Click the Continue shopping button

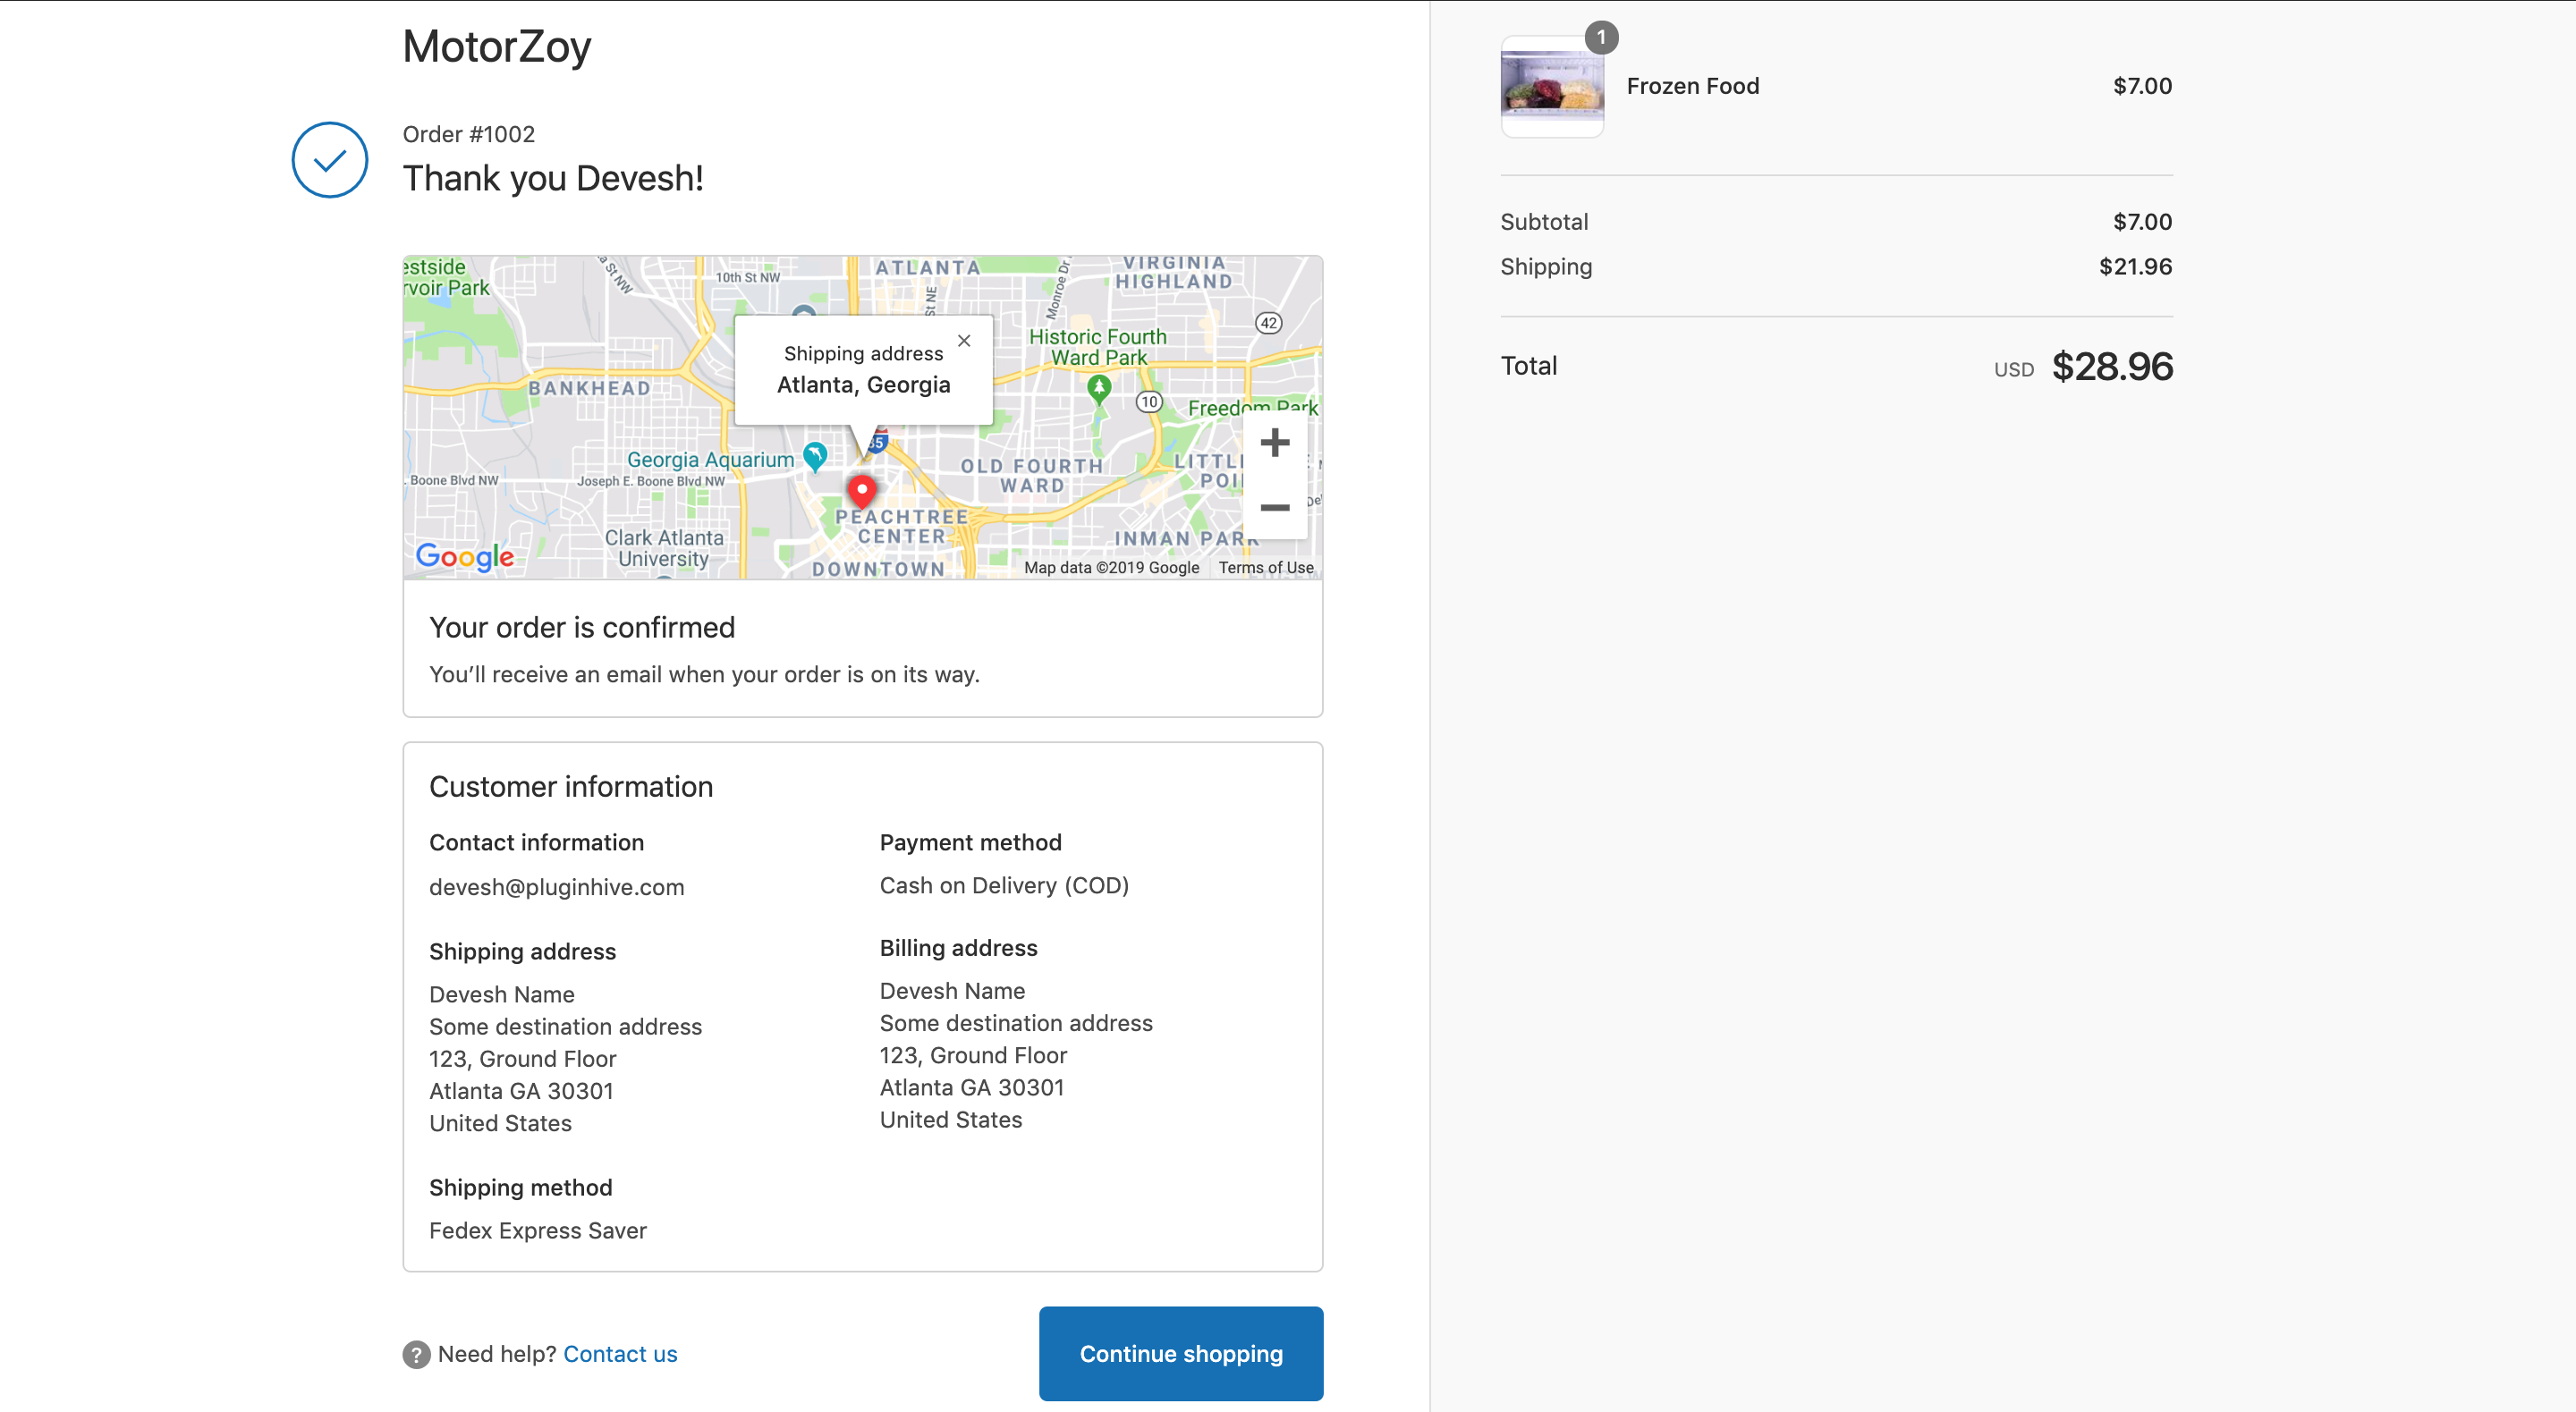[1181, 1353]
